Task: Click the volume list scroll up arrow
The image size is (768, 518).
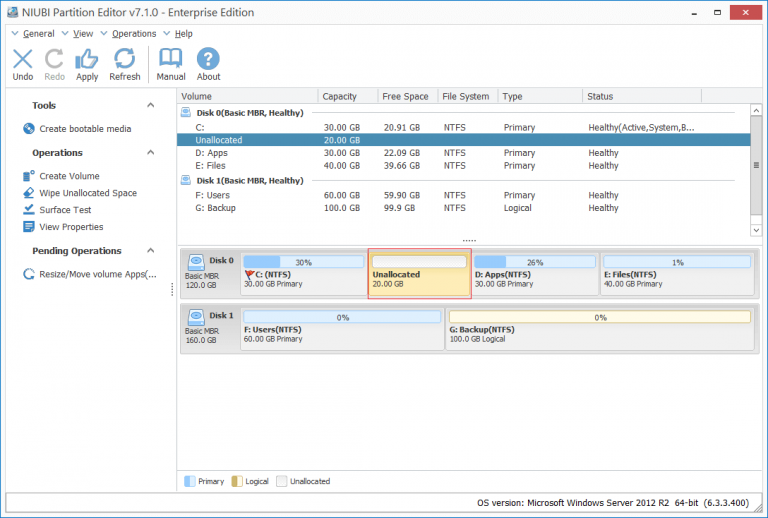Action: click(756, 110)
